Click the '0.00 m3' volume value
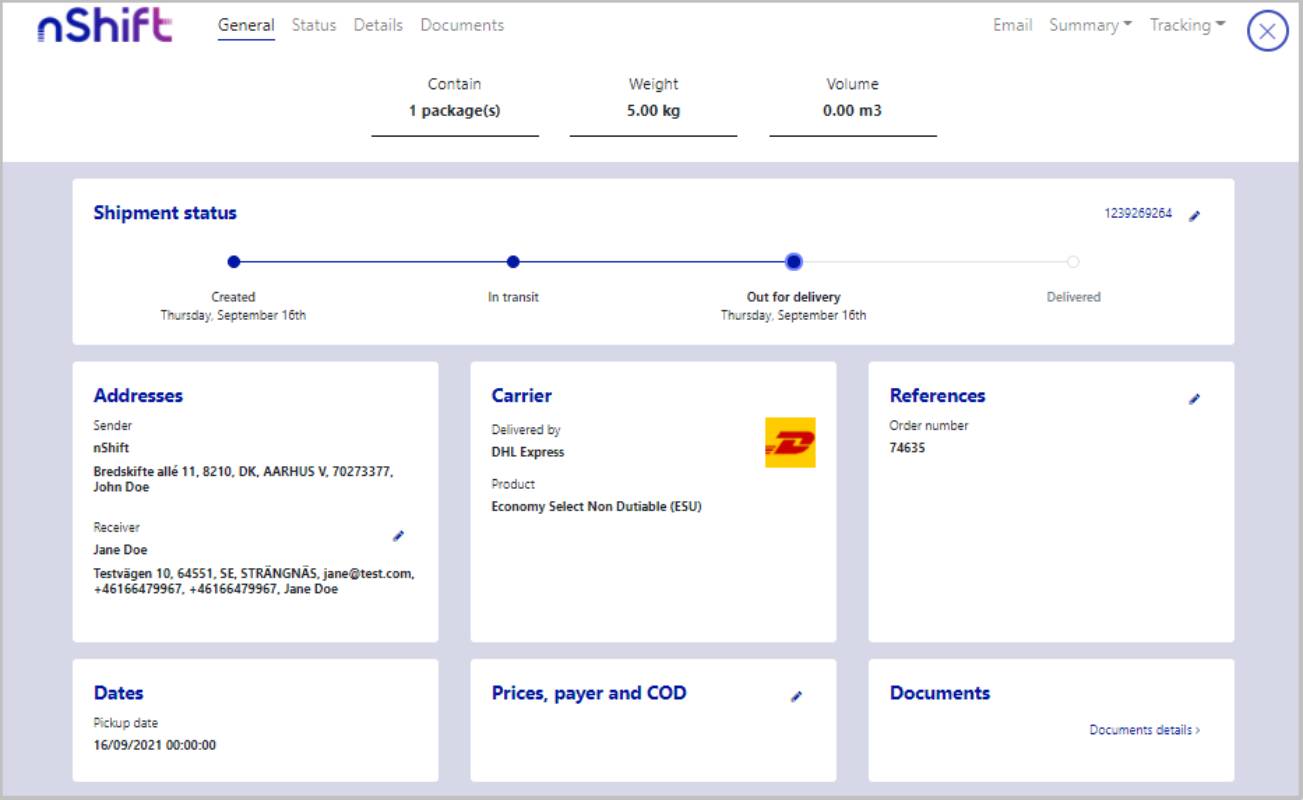1303x800 pixels. (852, 111)
